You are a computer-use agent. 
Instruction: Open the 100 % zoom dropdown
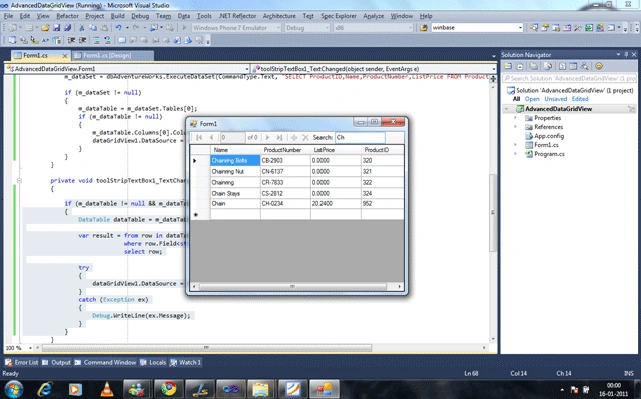(x=30, y=348)
